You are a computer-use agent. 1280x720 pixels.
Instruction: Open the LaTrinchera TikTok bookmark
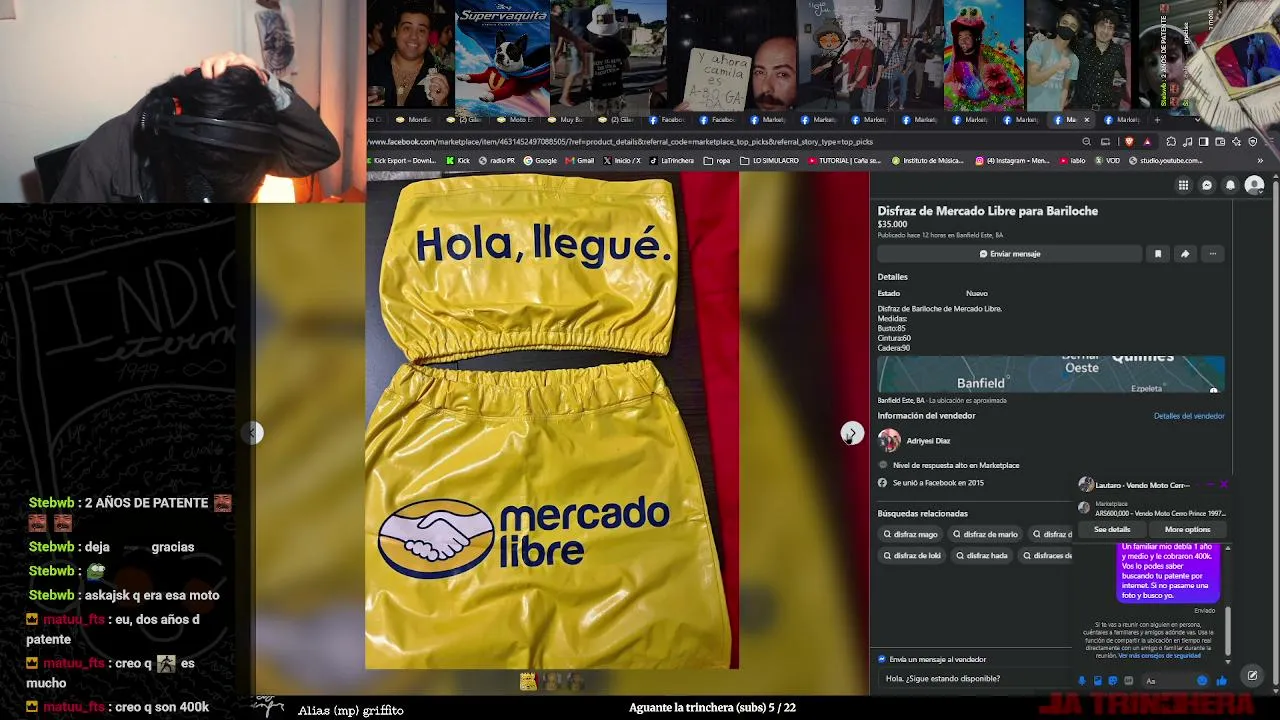672,160
